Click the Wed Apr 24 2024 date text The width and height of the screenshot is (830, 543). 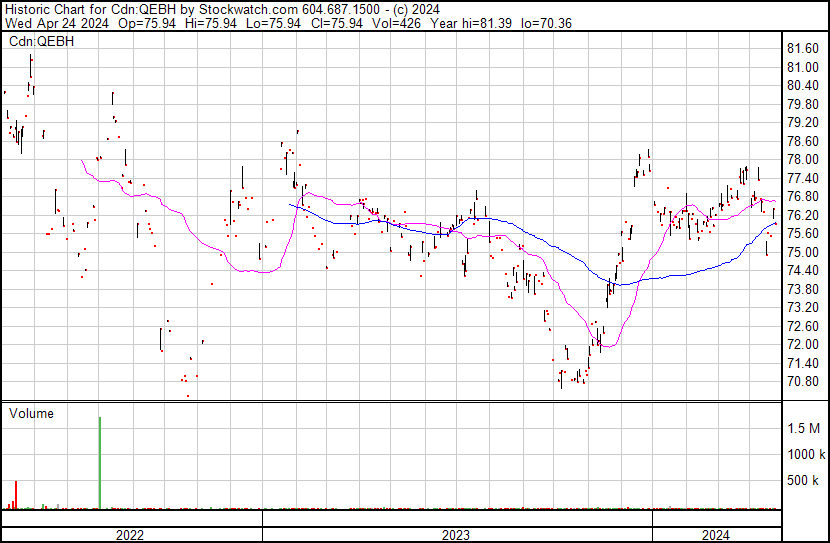pyautogui.click(x=54, y=24)
